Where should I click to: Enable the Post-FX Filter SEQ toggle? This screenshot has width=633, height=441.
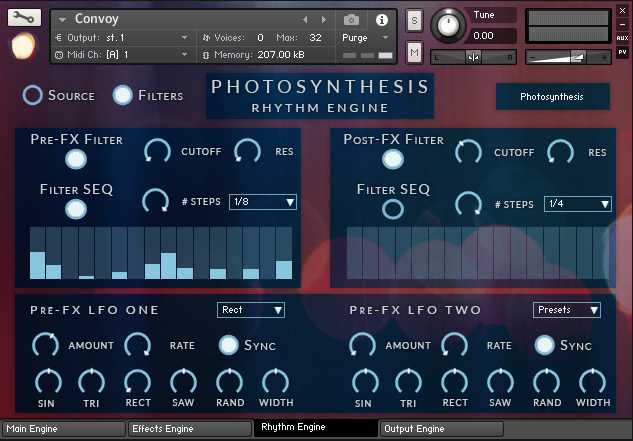(x=393, y=208)
